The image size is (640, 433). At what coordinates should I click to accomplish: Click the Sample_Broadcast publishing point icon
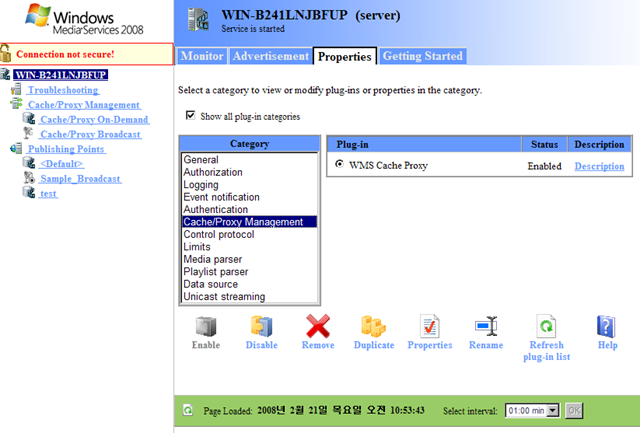(x=29, y=178)
